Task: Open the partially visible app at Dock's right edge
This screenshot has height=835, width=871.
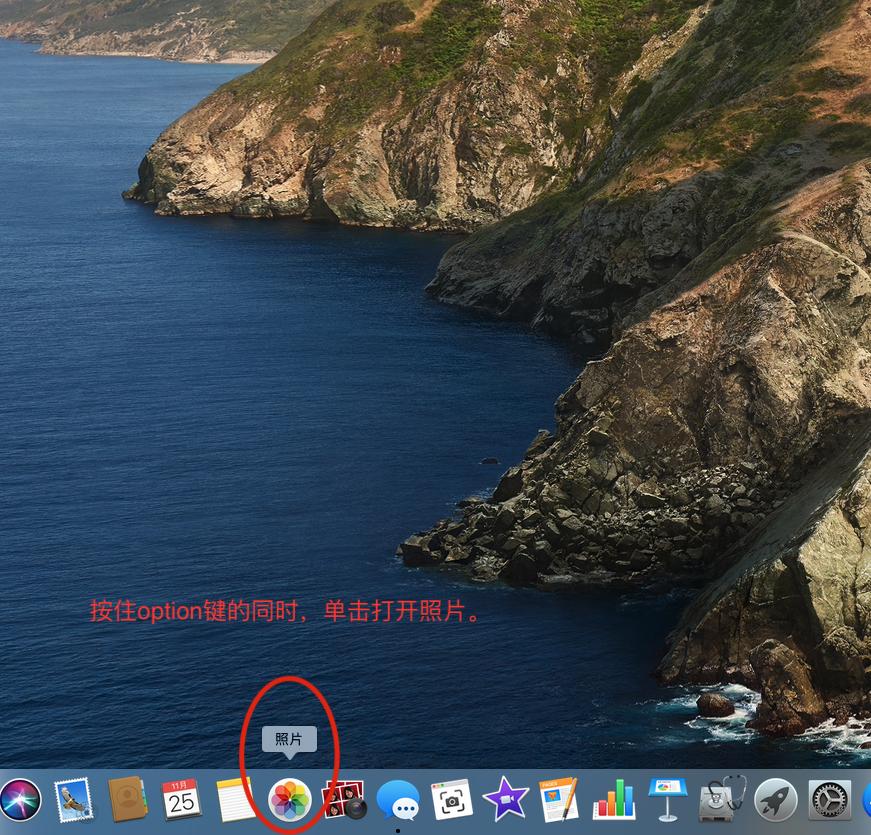Action: click(x=866, y=800)
